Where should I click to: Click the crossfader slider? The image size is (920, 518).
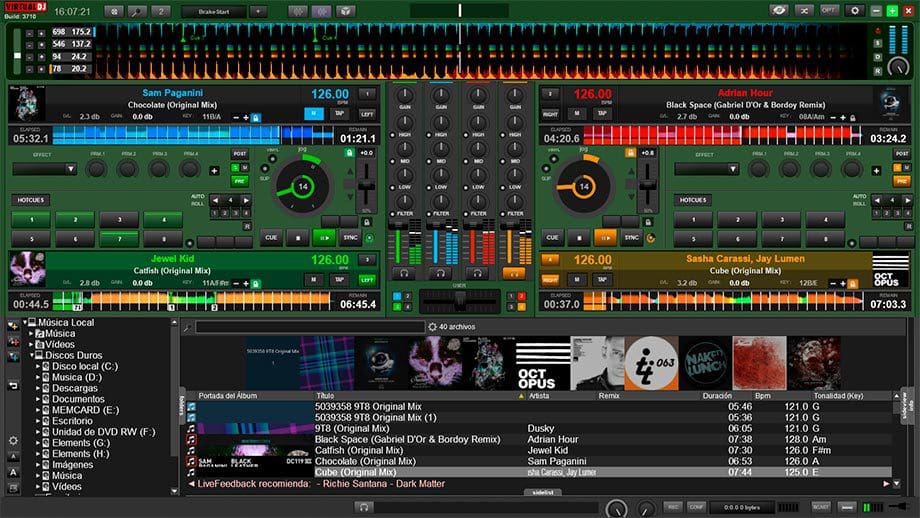point(459,302)
